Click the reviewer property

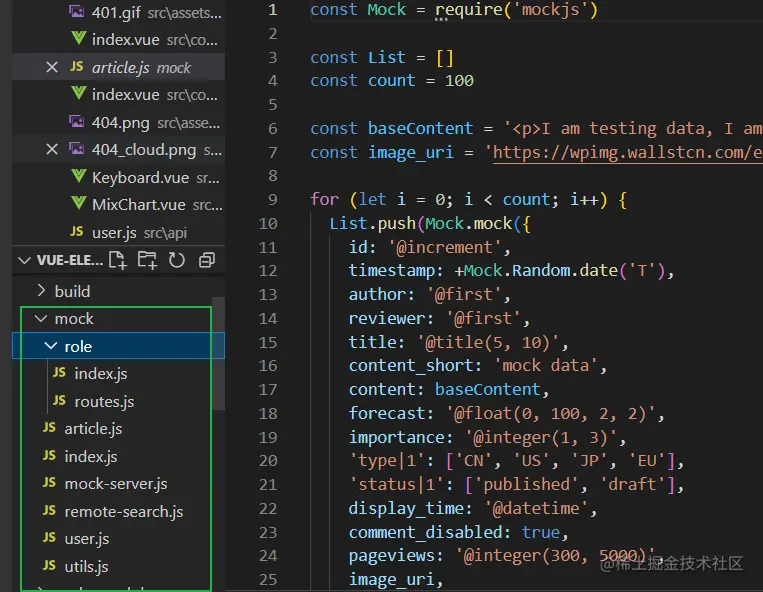coord(386,318)
